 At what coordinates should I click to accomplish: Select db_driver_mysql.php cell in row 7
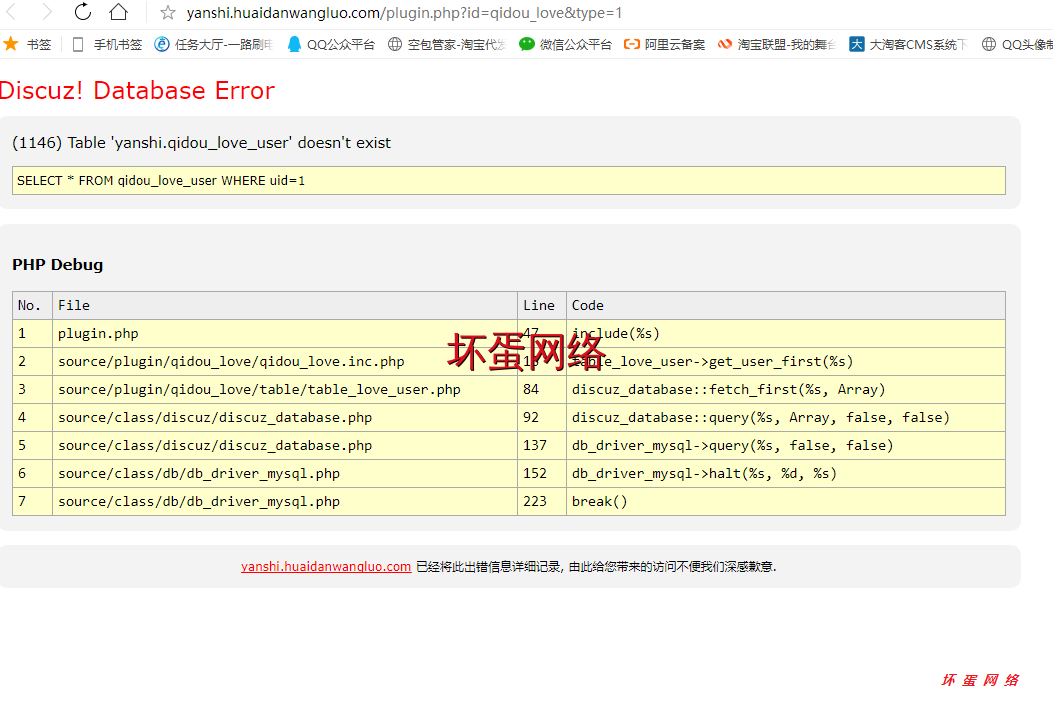tap(285, 502)
